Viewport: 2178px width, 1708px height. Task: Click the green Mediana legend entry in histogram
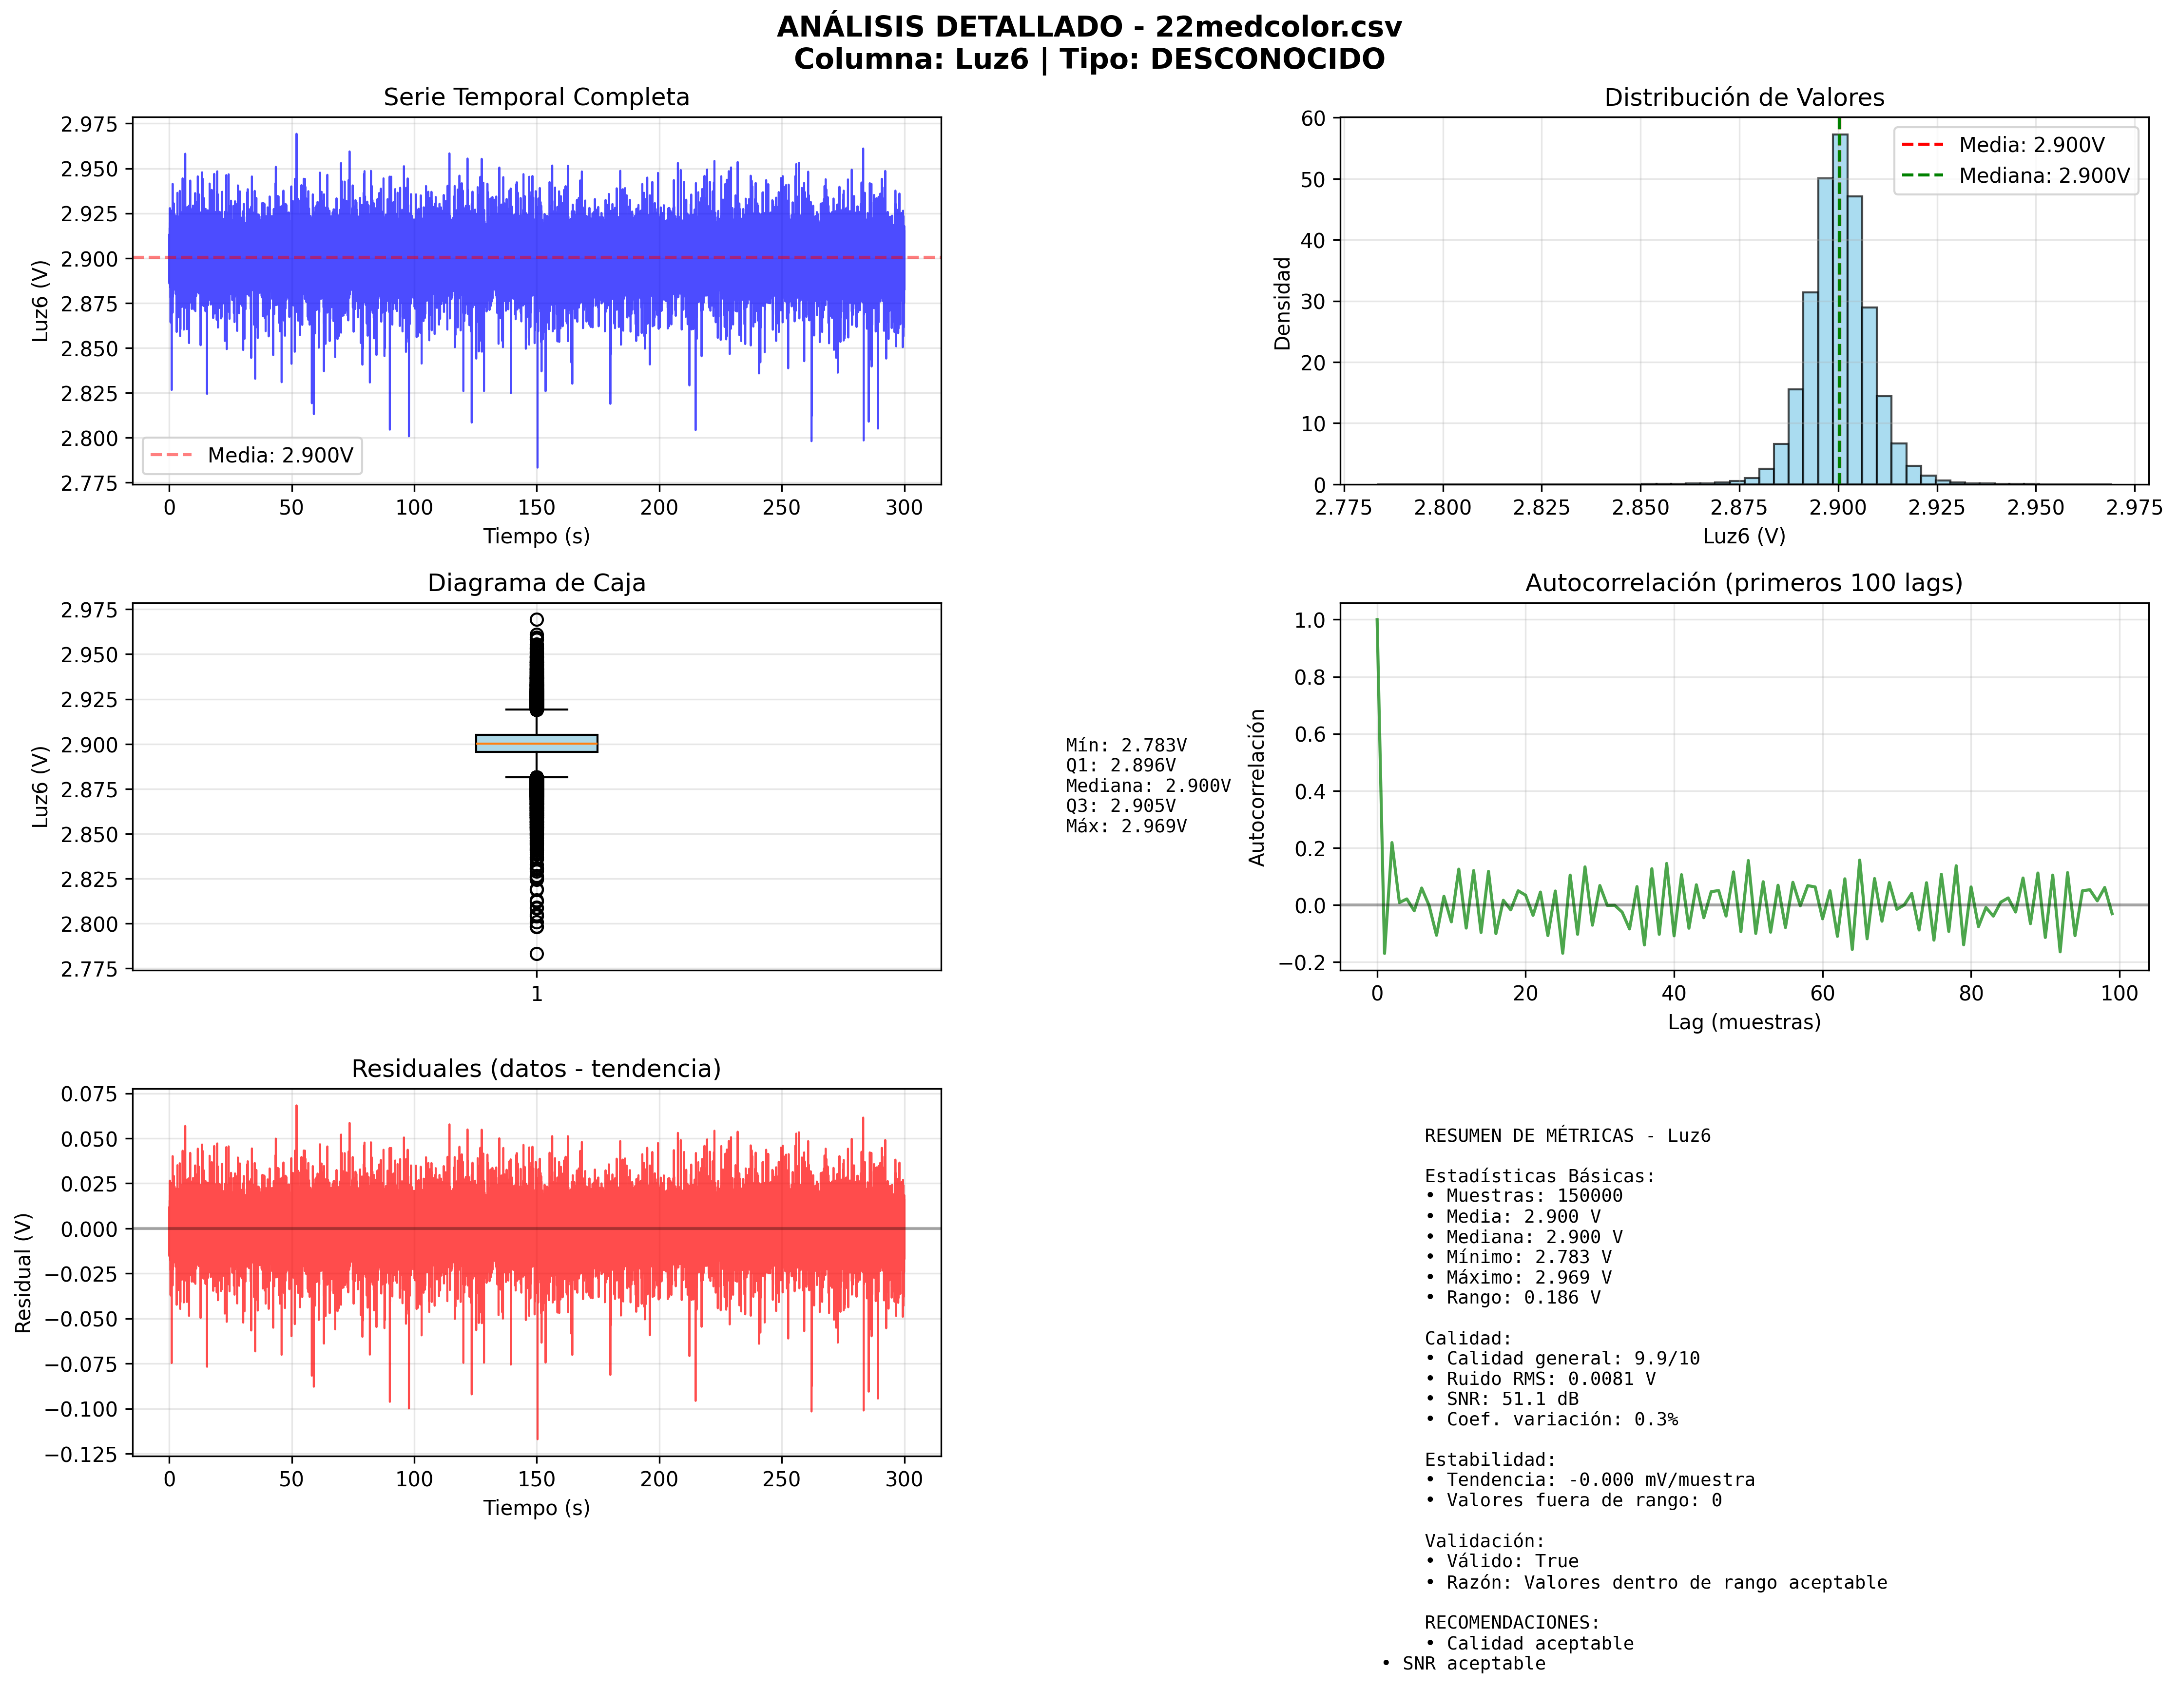2015,176
